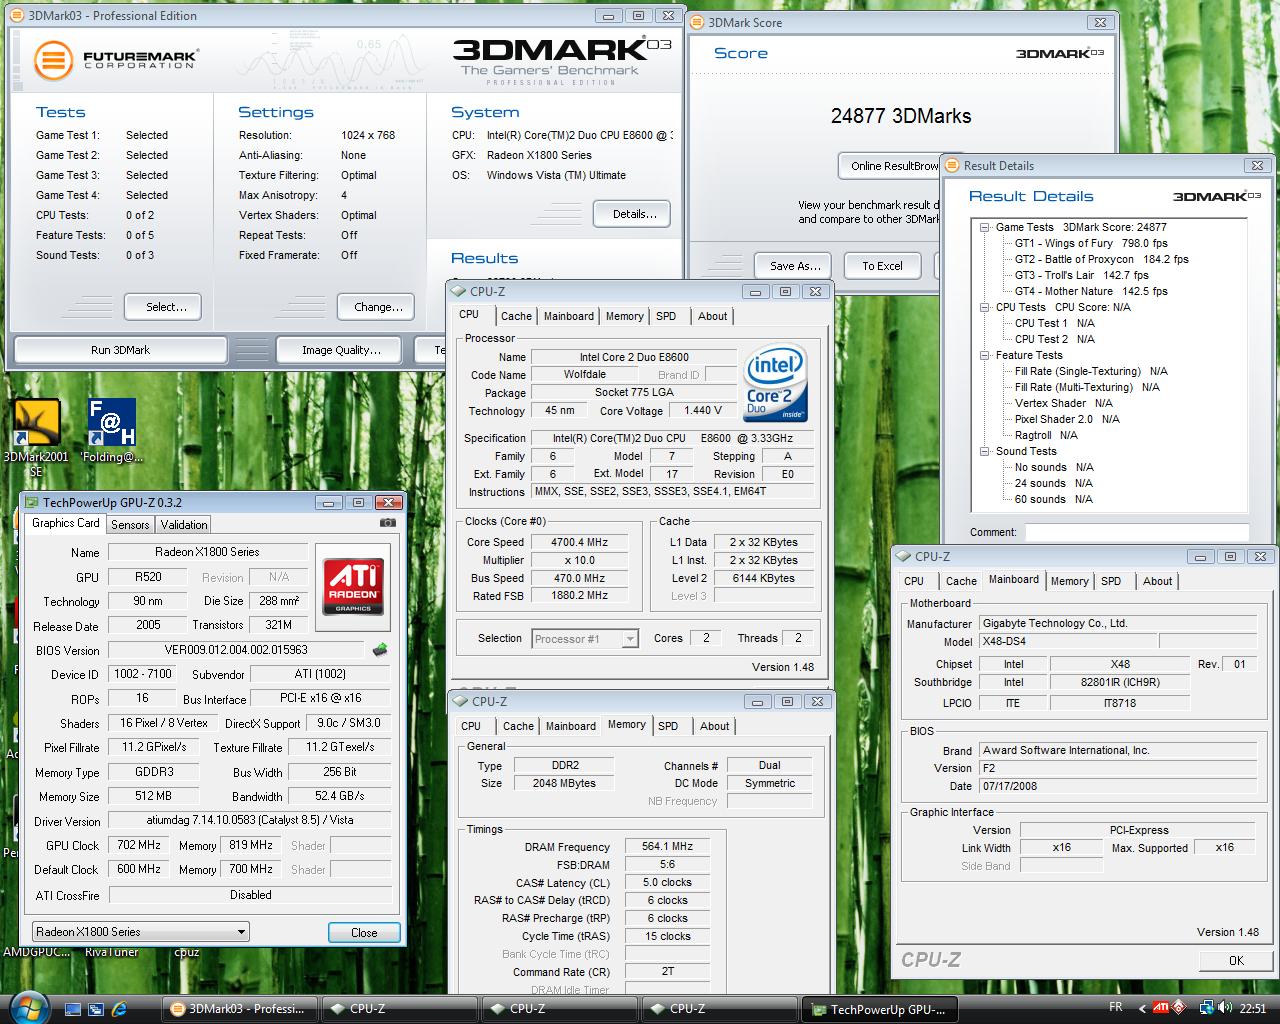Click the cpuz desktop shortcut label

(186, 953)
